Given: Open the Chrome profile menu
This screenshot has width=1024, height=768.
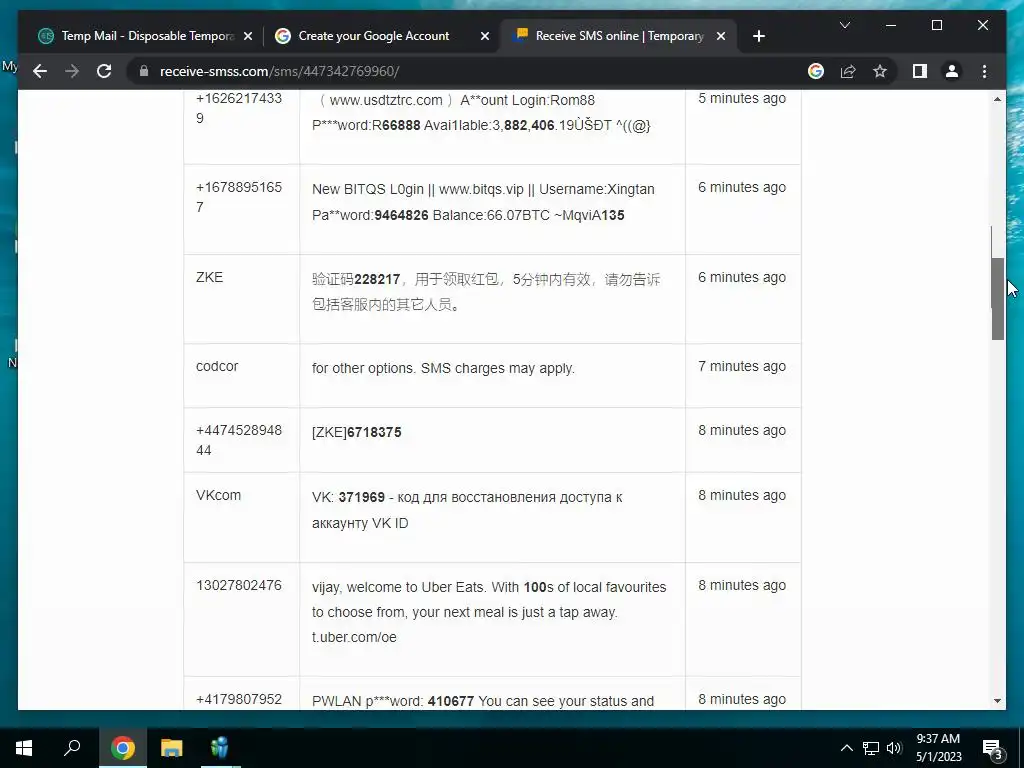Looking at the screenshot, I should [x=952, y=71].
